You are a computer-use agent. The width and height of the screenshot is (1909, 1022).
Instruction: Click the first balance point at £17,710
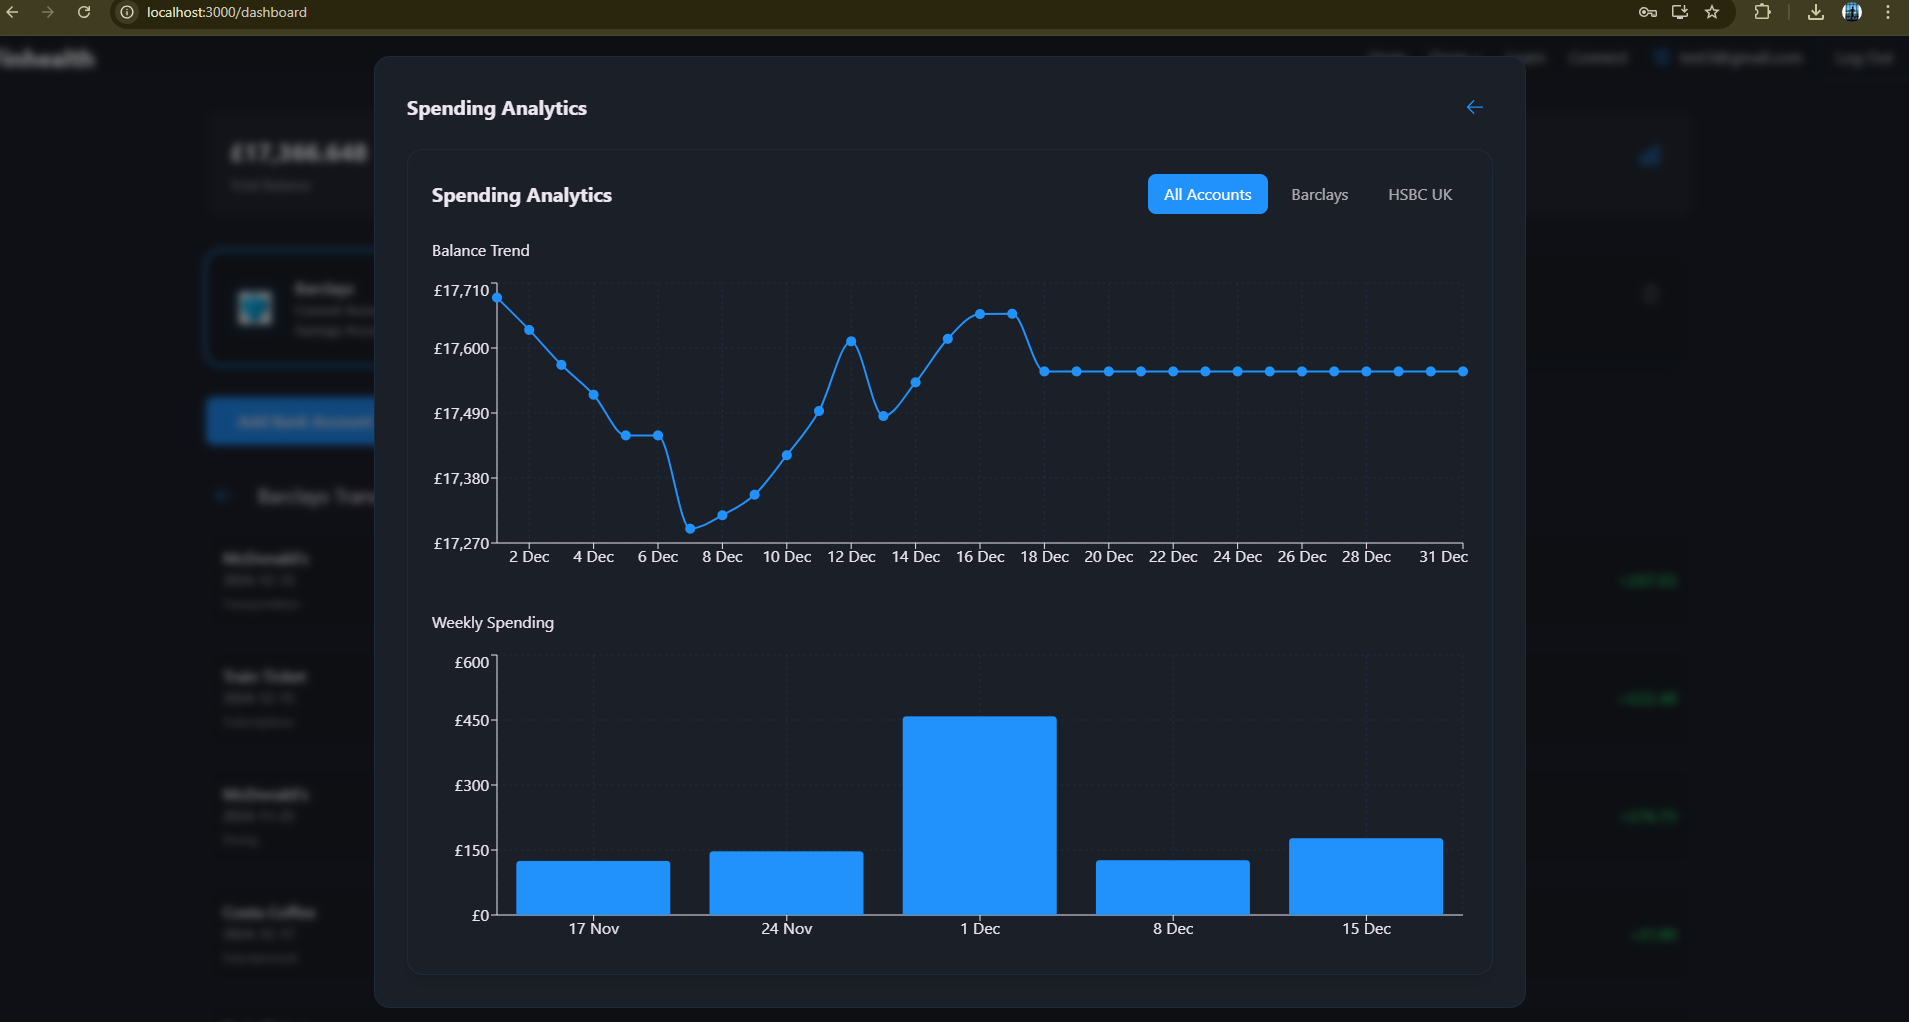click(x=497, y=297)
